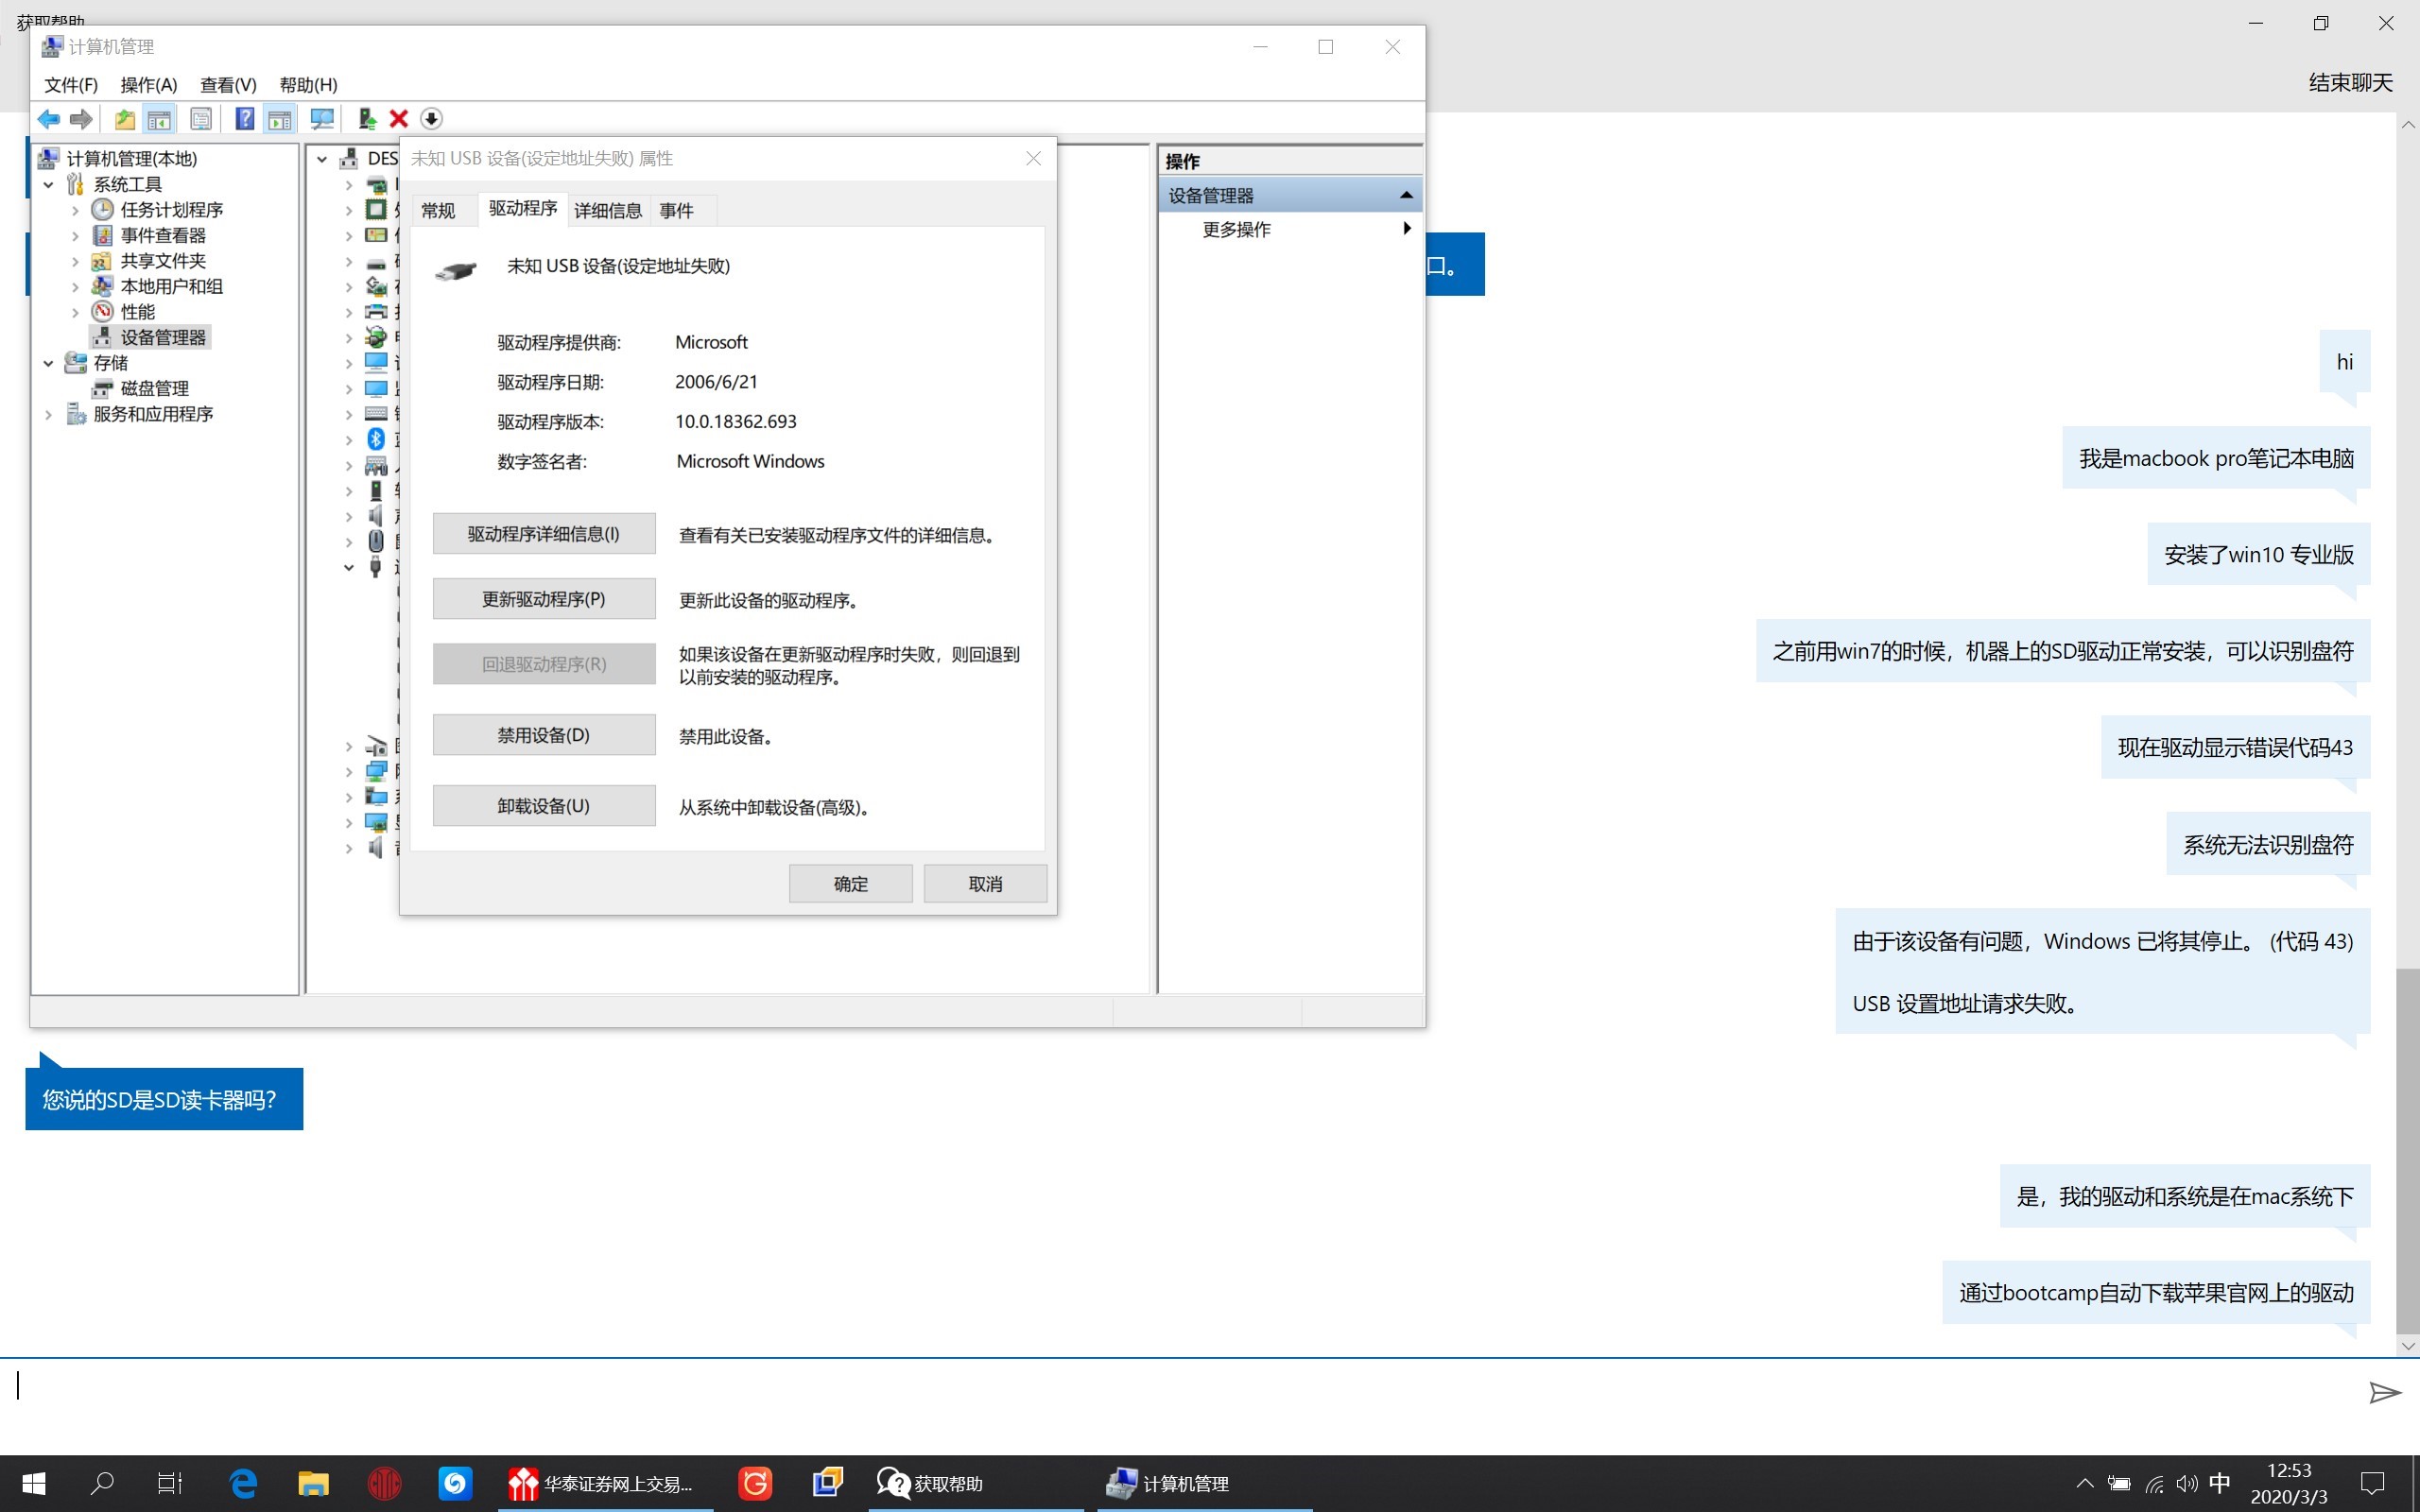Click the Up one level folder icon
The image size is (2420, 1512).
point(124,119)
